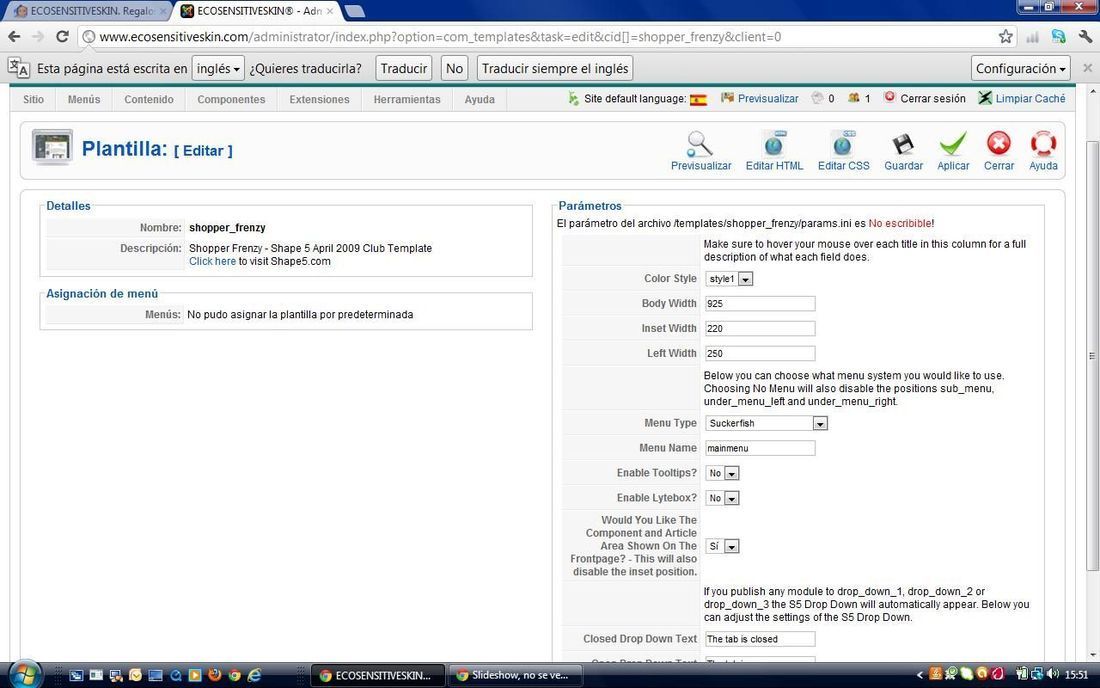The width and height of the screenshot is (1100, 688).
Task: Close the translation bar with the X
Action: point(1087,68)
